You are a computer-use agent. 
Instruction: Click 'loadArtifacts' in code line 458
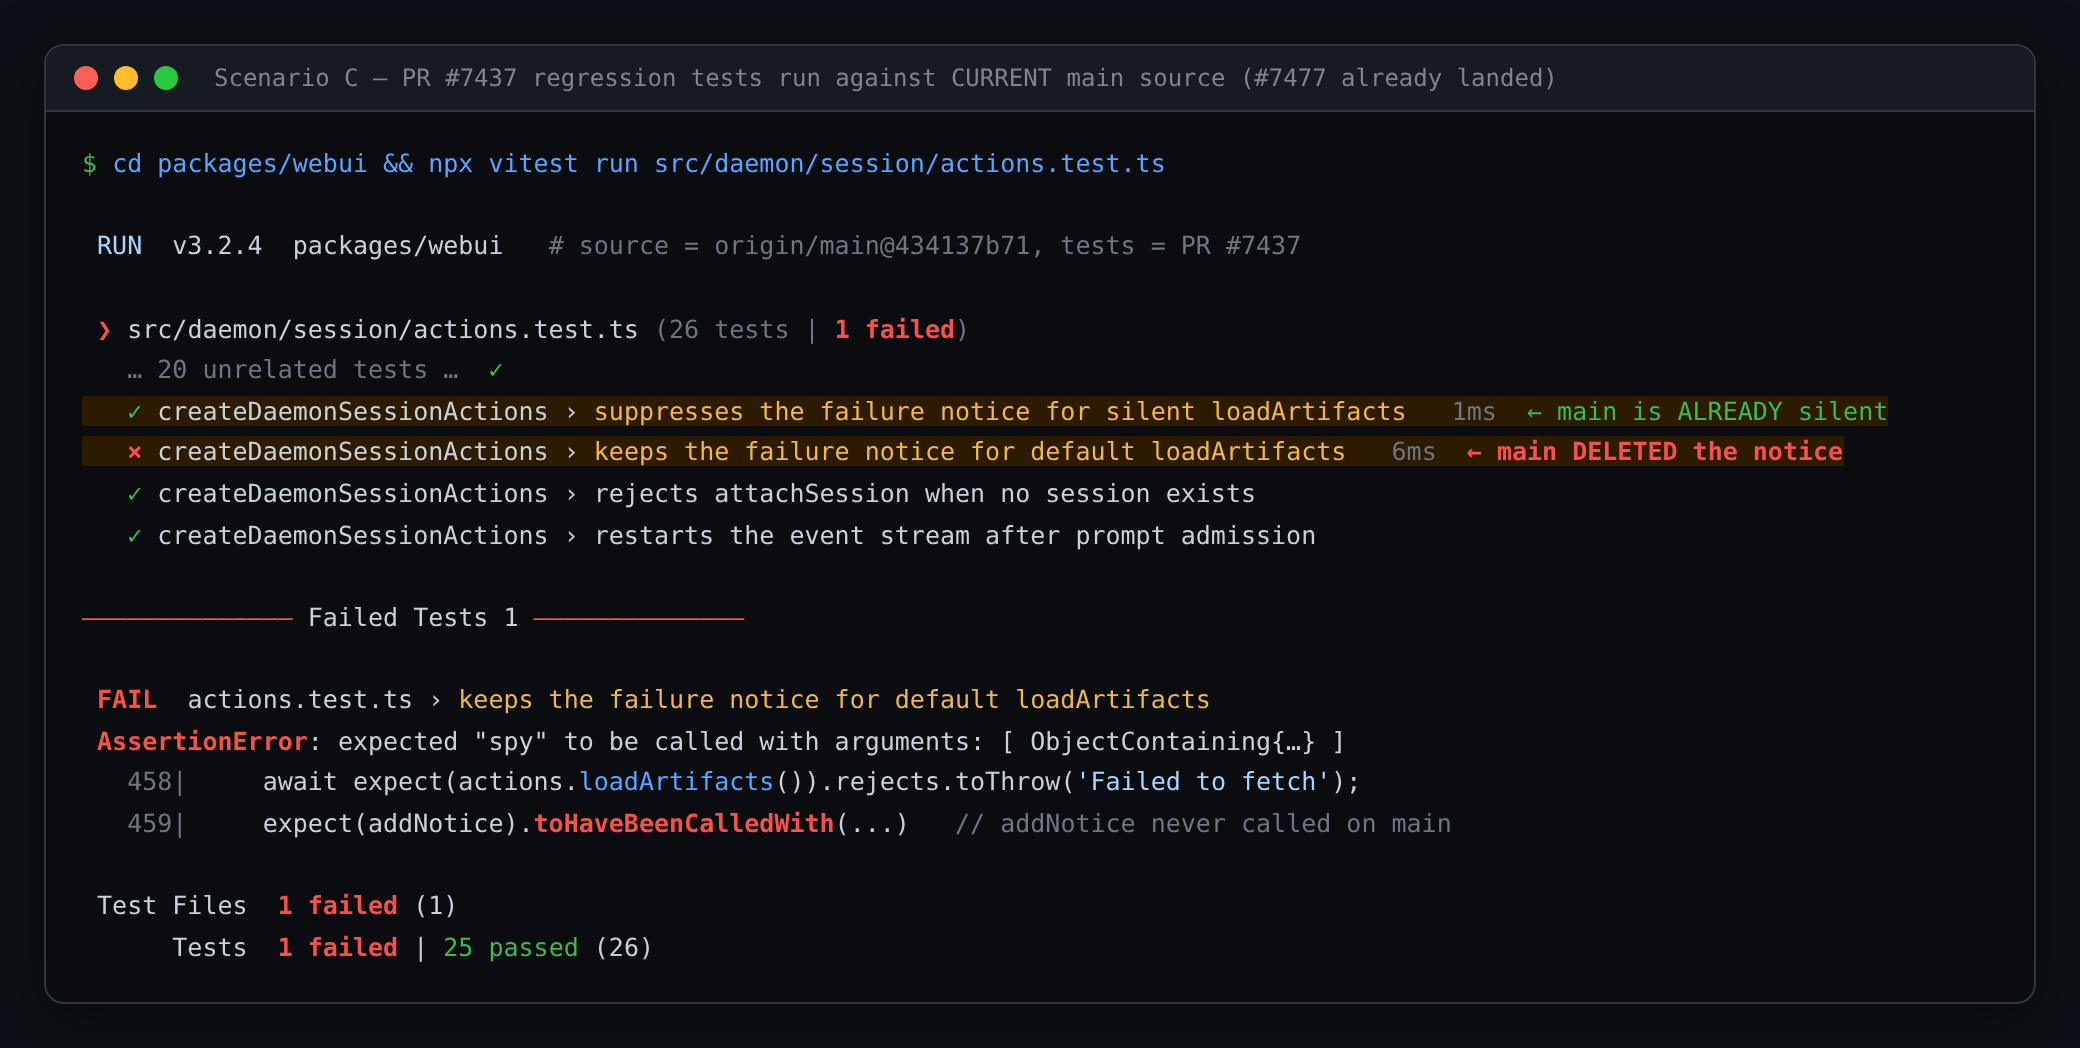pyautogui.click(x=677, y=782)
